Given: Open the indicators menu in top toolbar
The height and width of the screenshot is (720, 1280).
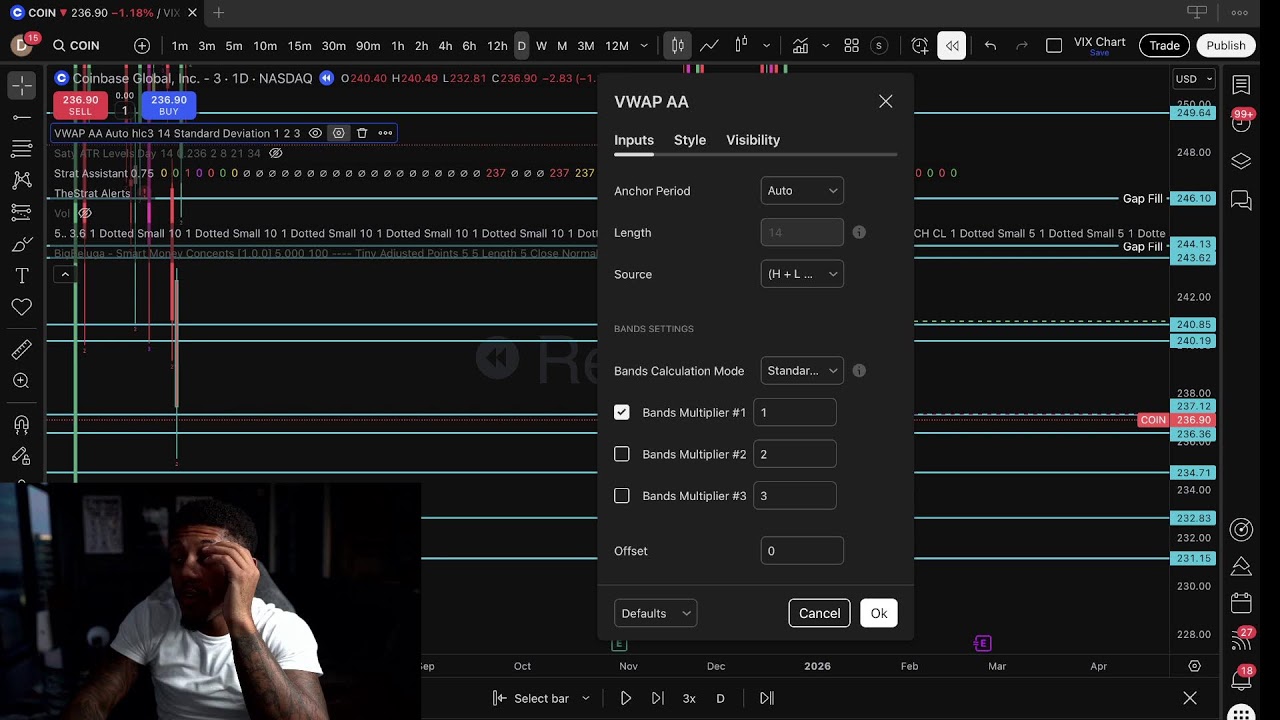Looking at the screenshot, I should pos(801,46).
